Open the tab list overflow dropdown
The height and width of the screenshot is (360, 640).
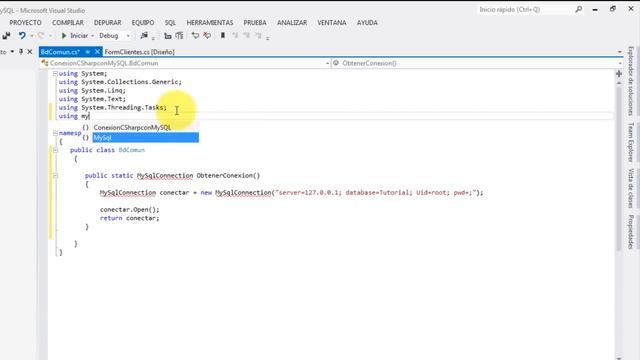620,52
